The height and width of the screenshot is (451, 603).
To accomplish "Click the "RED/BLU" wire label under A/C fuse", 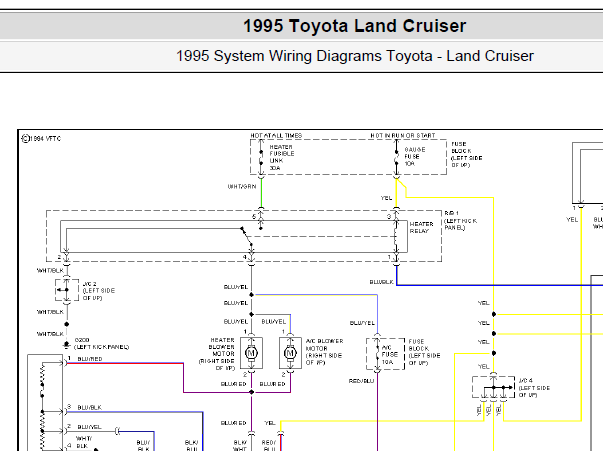I will coord(361,381).
